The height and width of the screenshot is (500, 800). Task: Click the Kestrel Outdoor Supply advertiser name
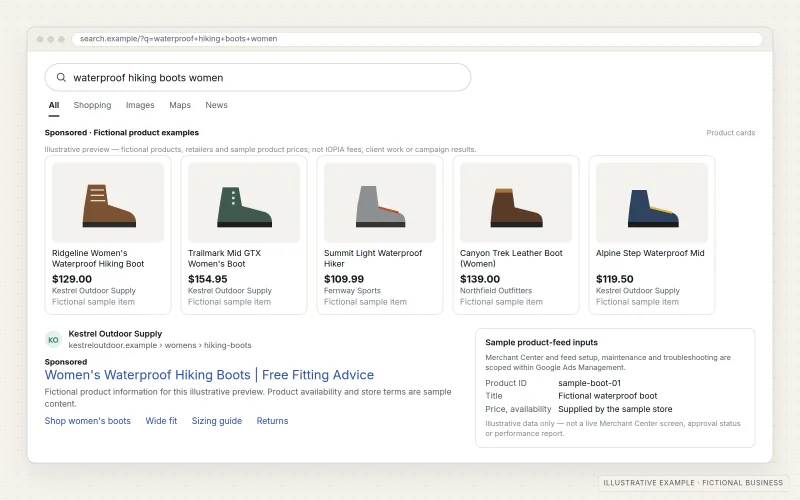(x=115, y=334)
